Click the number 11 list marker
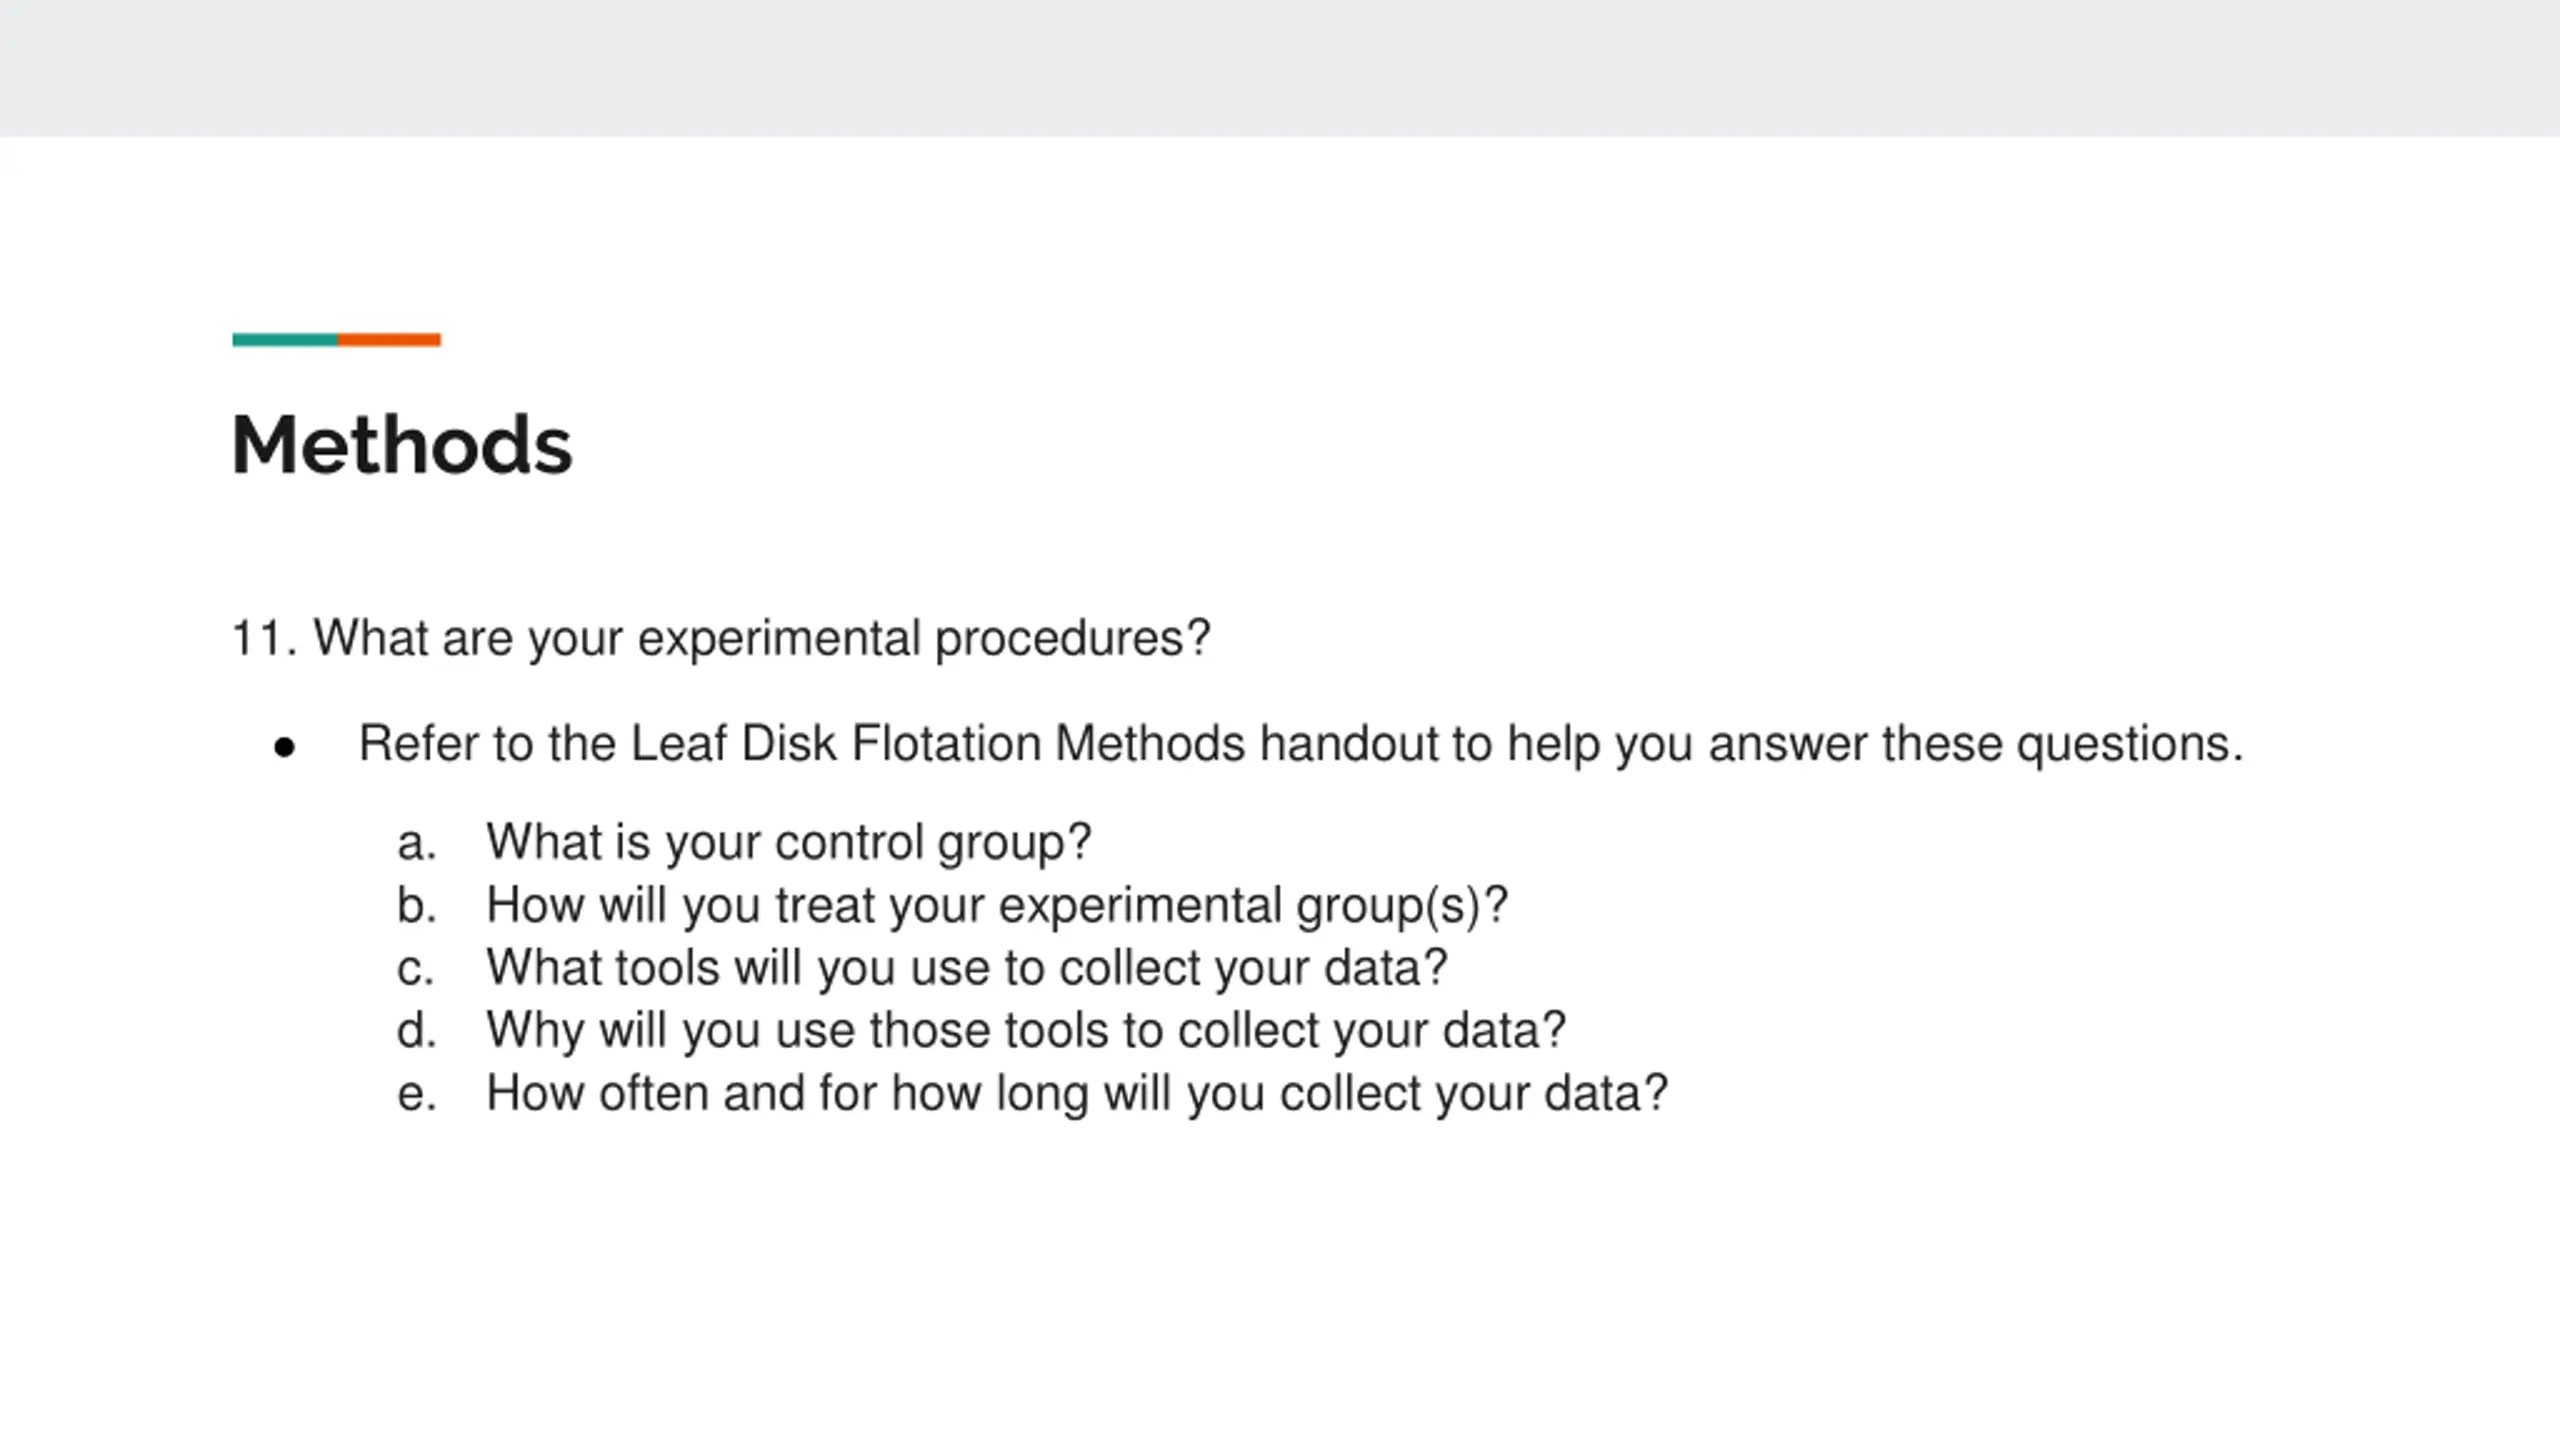This screenshot has width=2560, height=1440. [264, 639]
